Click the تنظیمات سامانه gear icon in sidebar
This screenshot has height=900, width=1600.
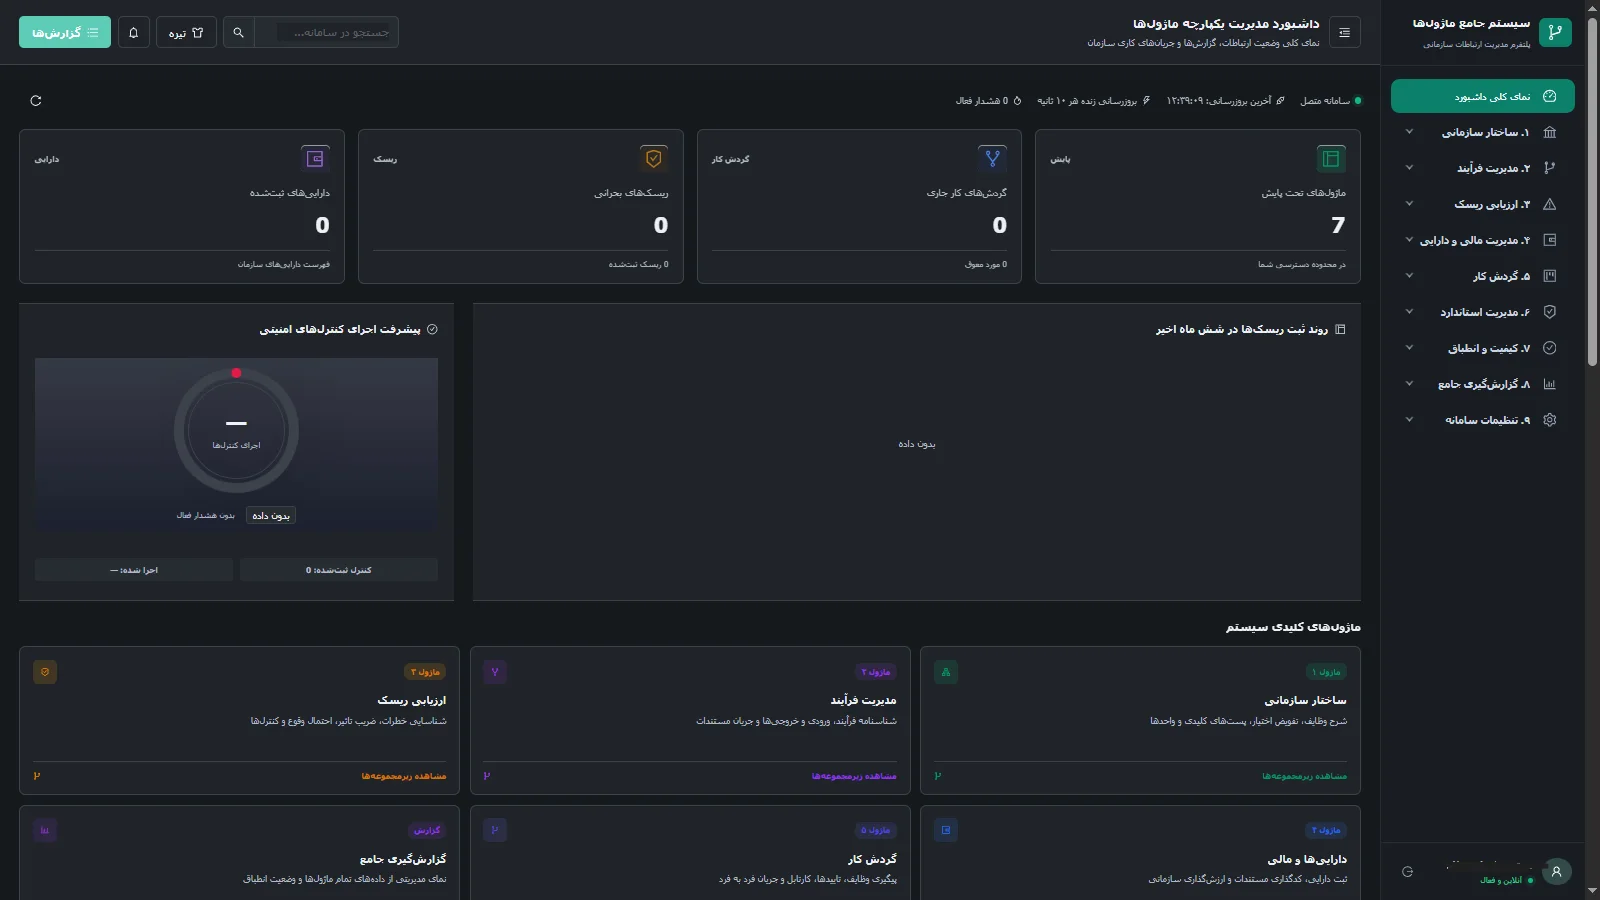click(1549, 420)
